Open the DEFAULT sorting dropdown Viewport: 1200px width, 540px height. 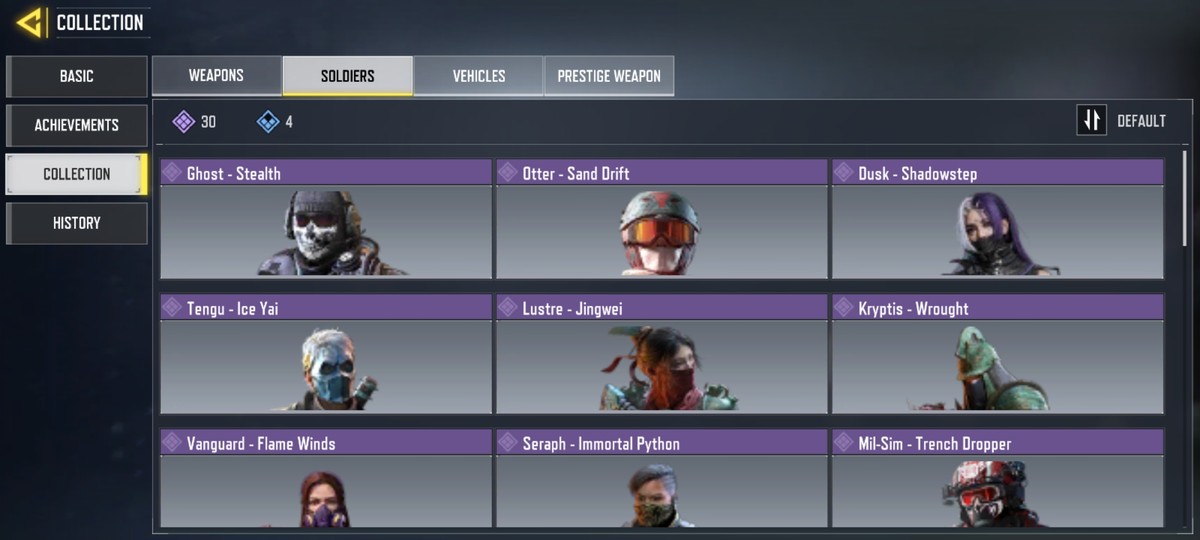coord(1141,121)
